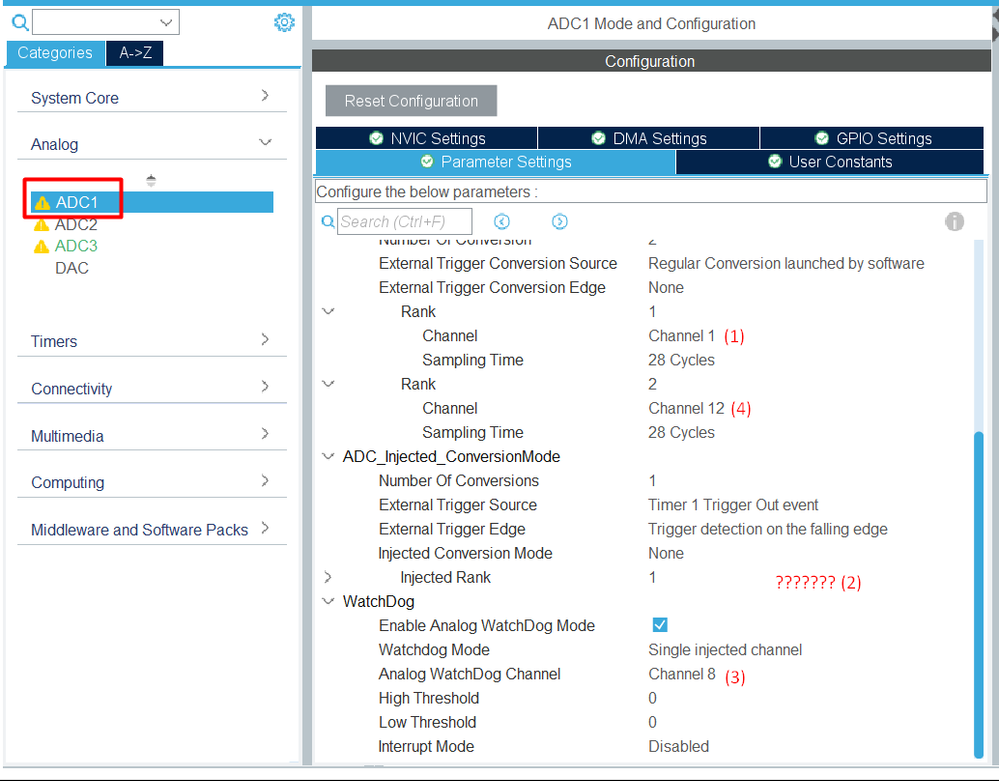Image resolution: width=999 pixels, height=781 pixels.
Task: Expand the Injected Rank node
Action: point(328,577)
